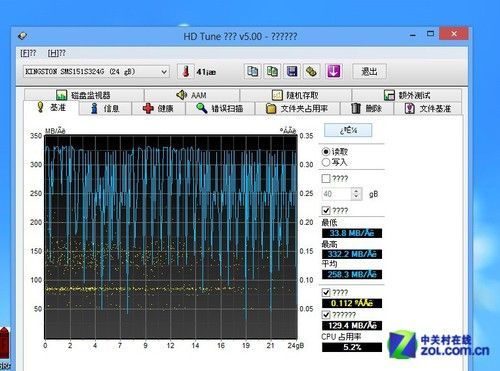Open the 错误扫描 tab

coord(220,109)
